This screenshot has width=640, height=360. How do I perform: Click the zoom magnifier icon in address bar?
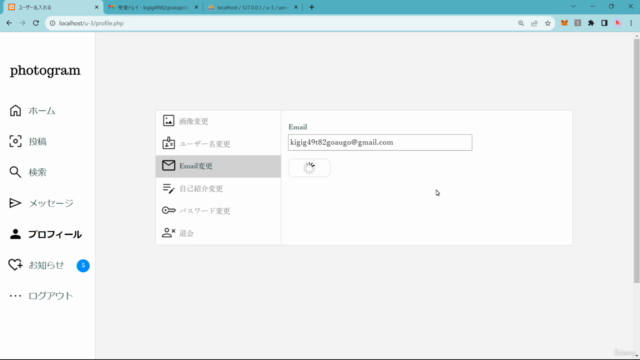point(521,23)
